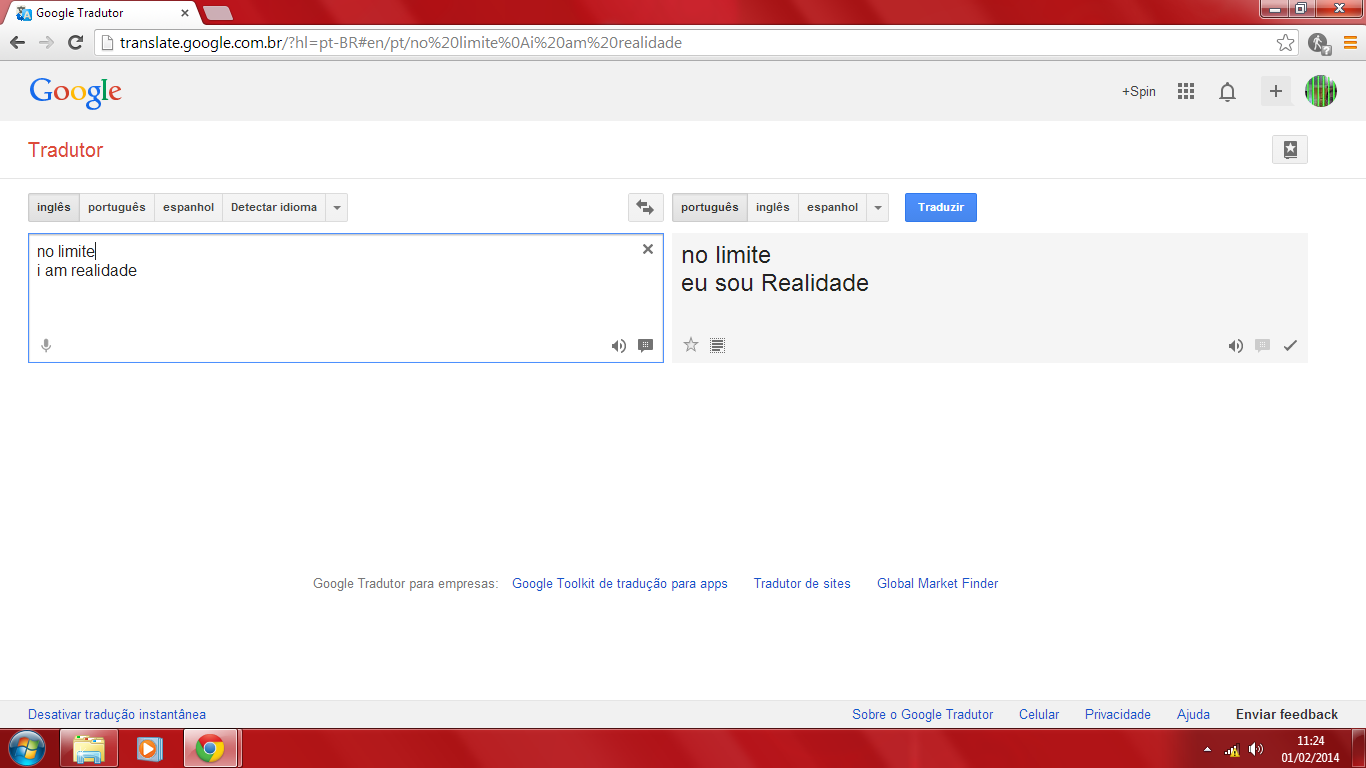Open the Chrome menu
Viewport: 1366px width, 768px height.
pyautogui.click(x=1350, y=43)
